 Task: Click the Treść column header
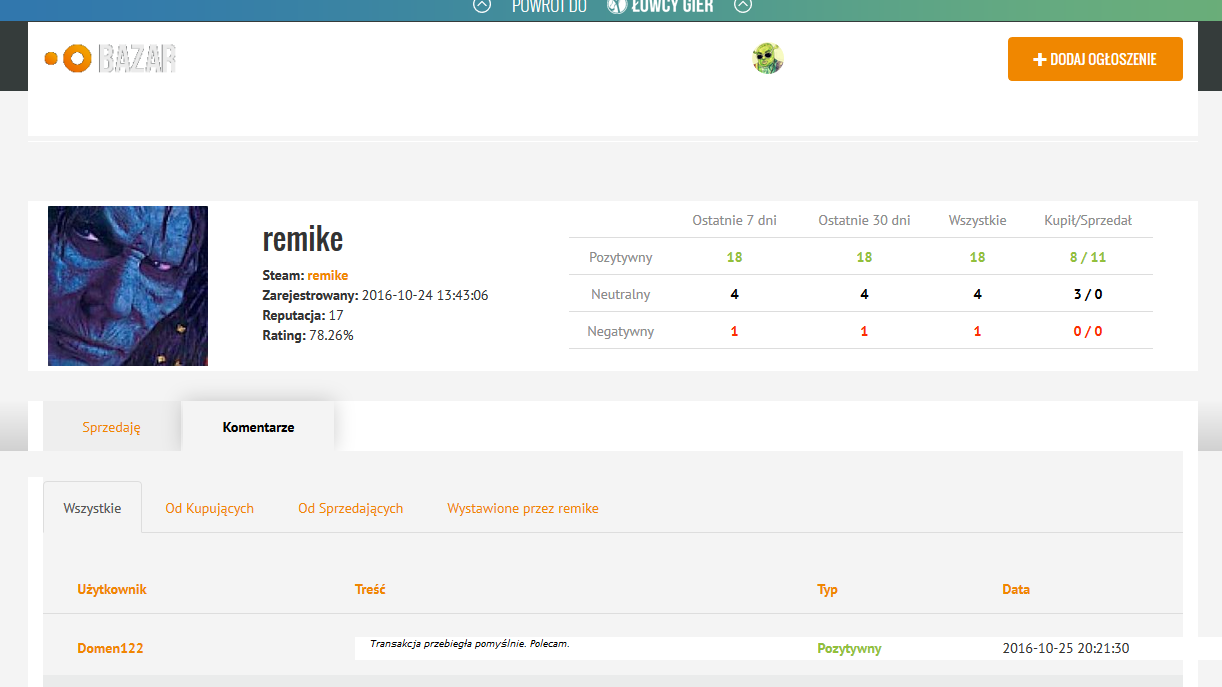point(370,589)
